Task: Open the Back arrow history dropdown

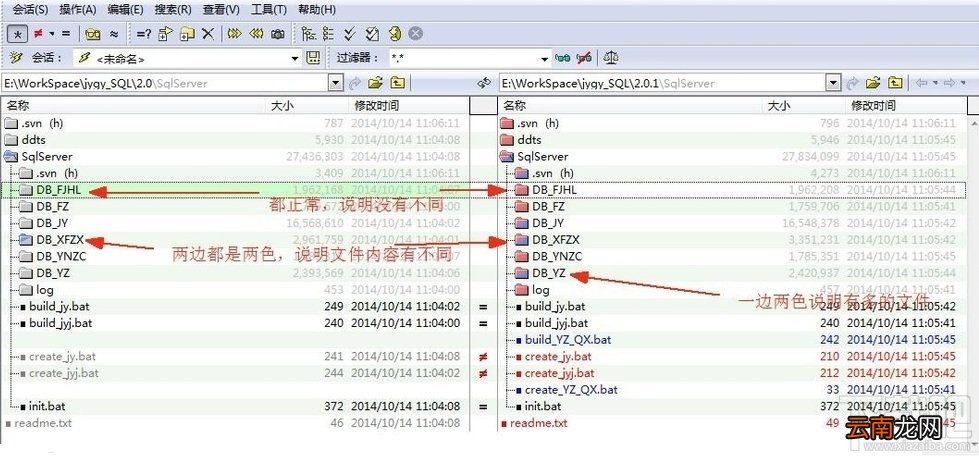Action: (x=935, y=82)
